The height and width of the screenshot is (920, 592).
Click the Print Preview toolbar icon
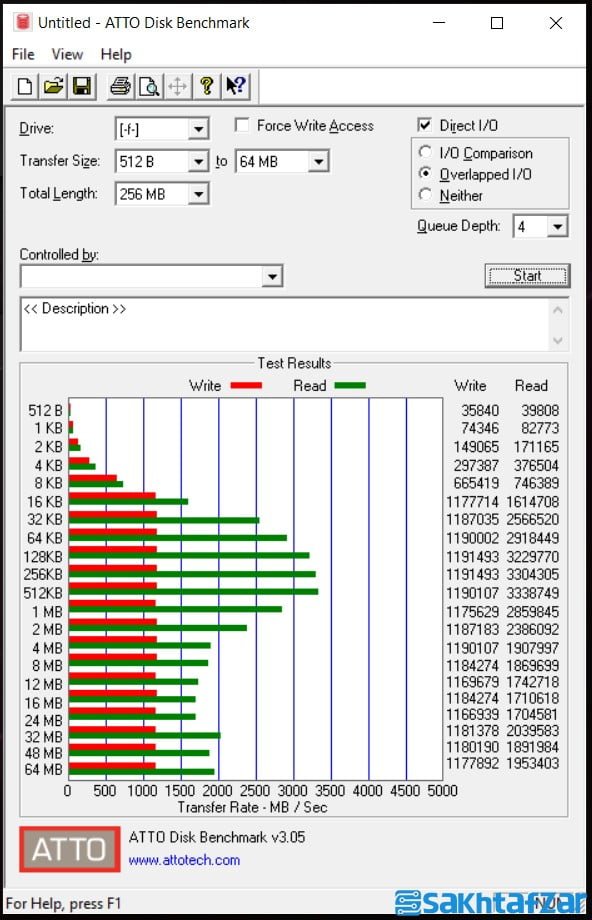click(149, 86)
